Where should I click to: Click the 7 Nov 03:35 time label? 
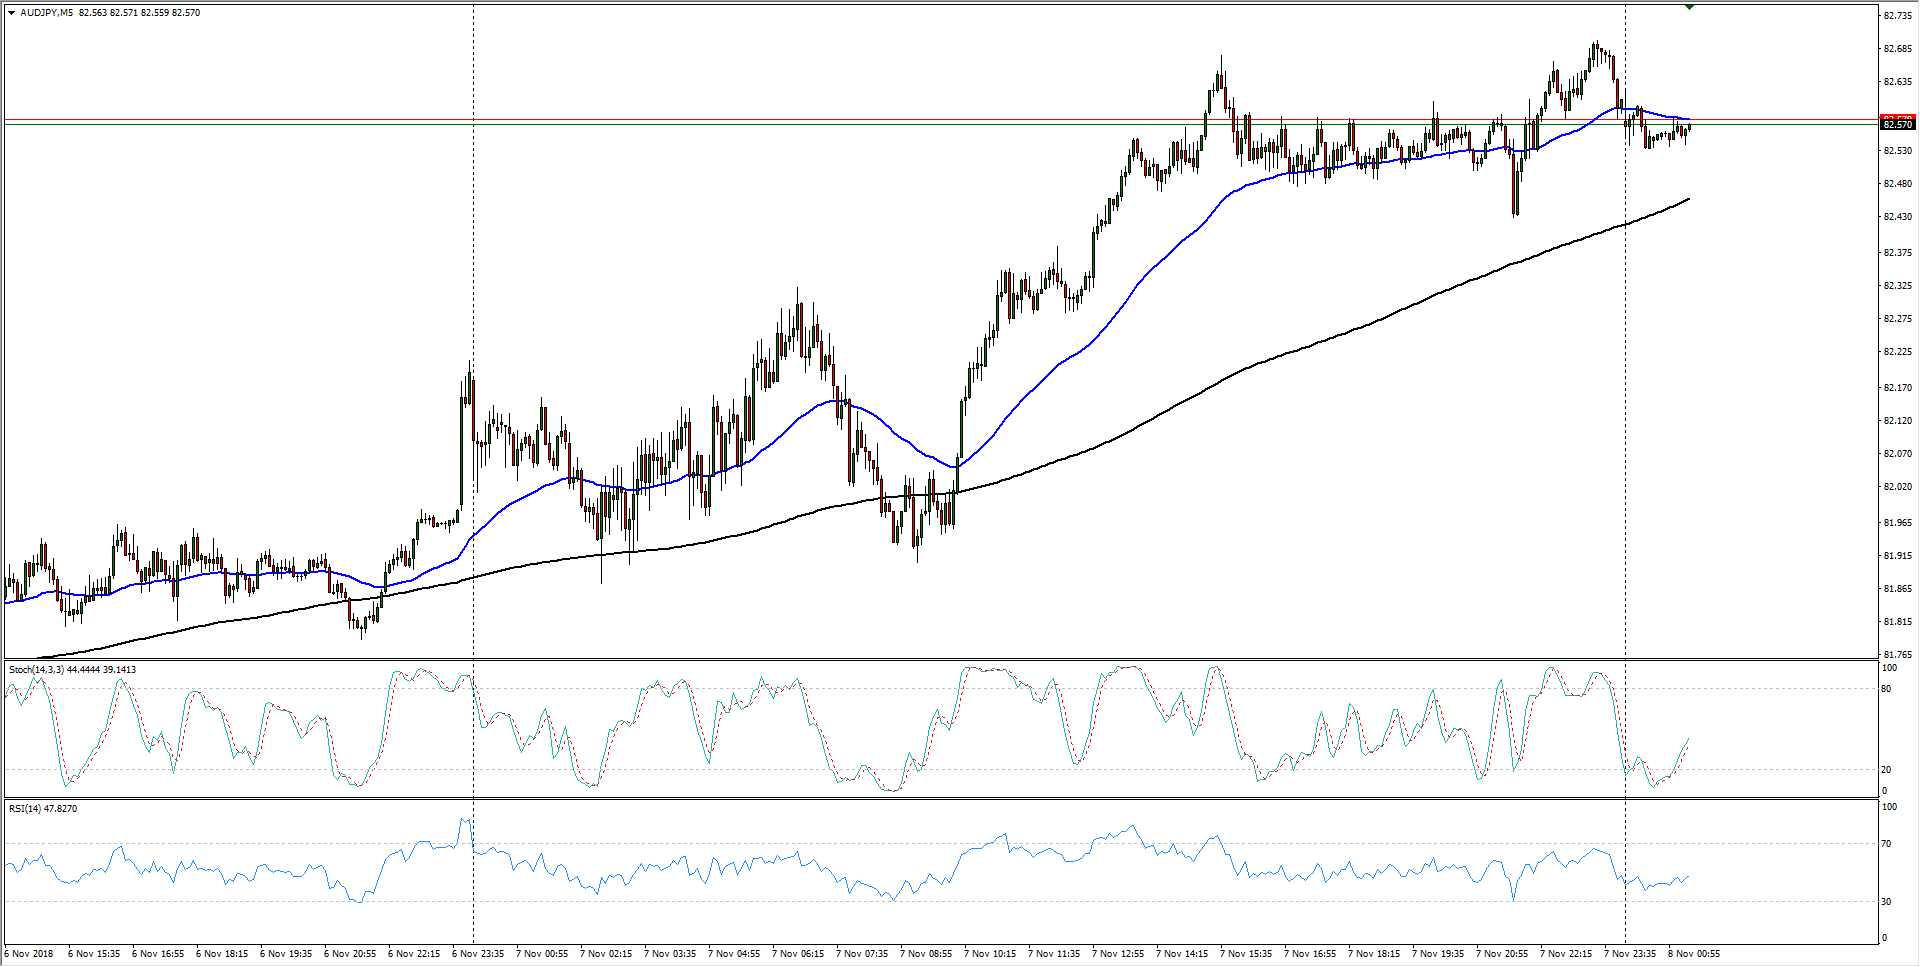670,954
